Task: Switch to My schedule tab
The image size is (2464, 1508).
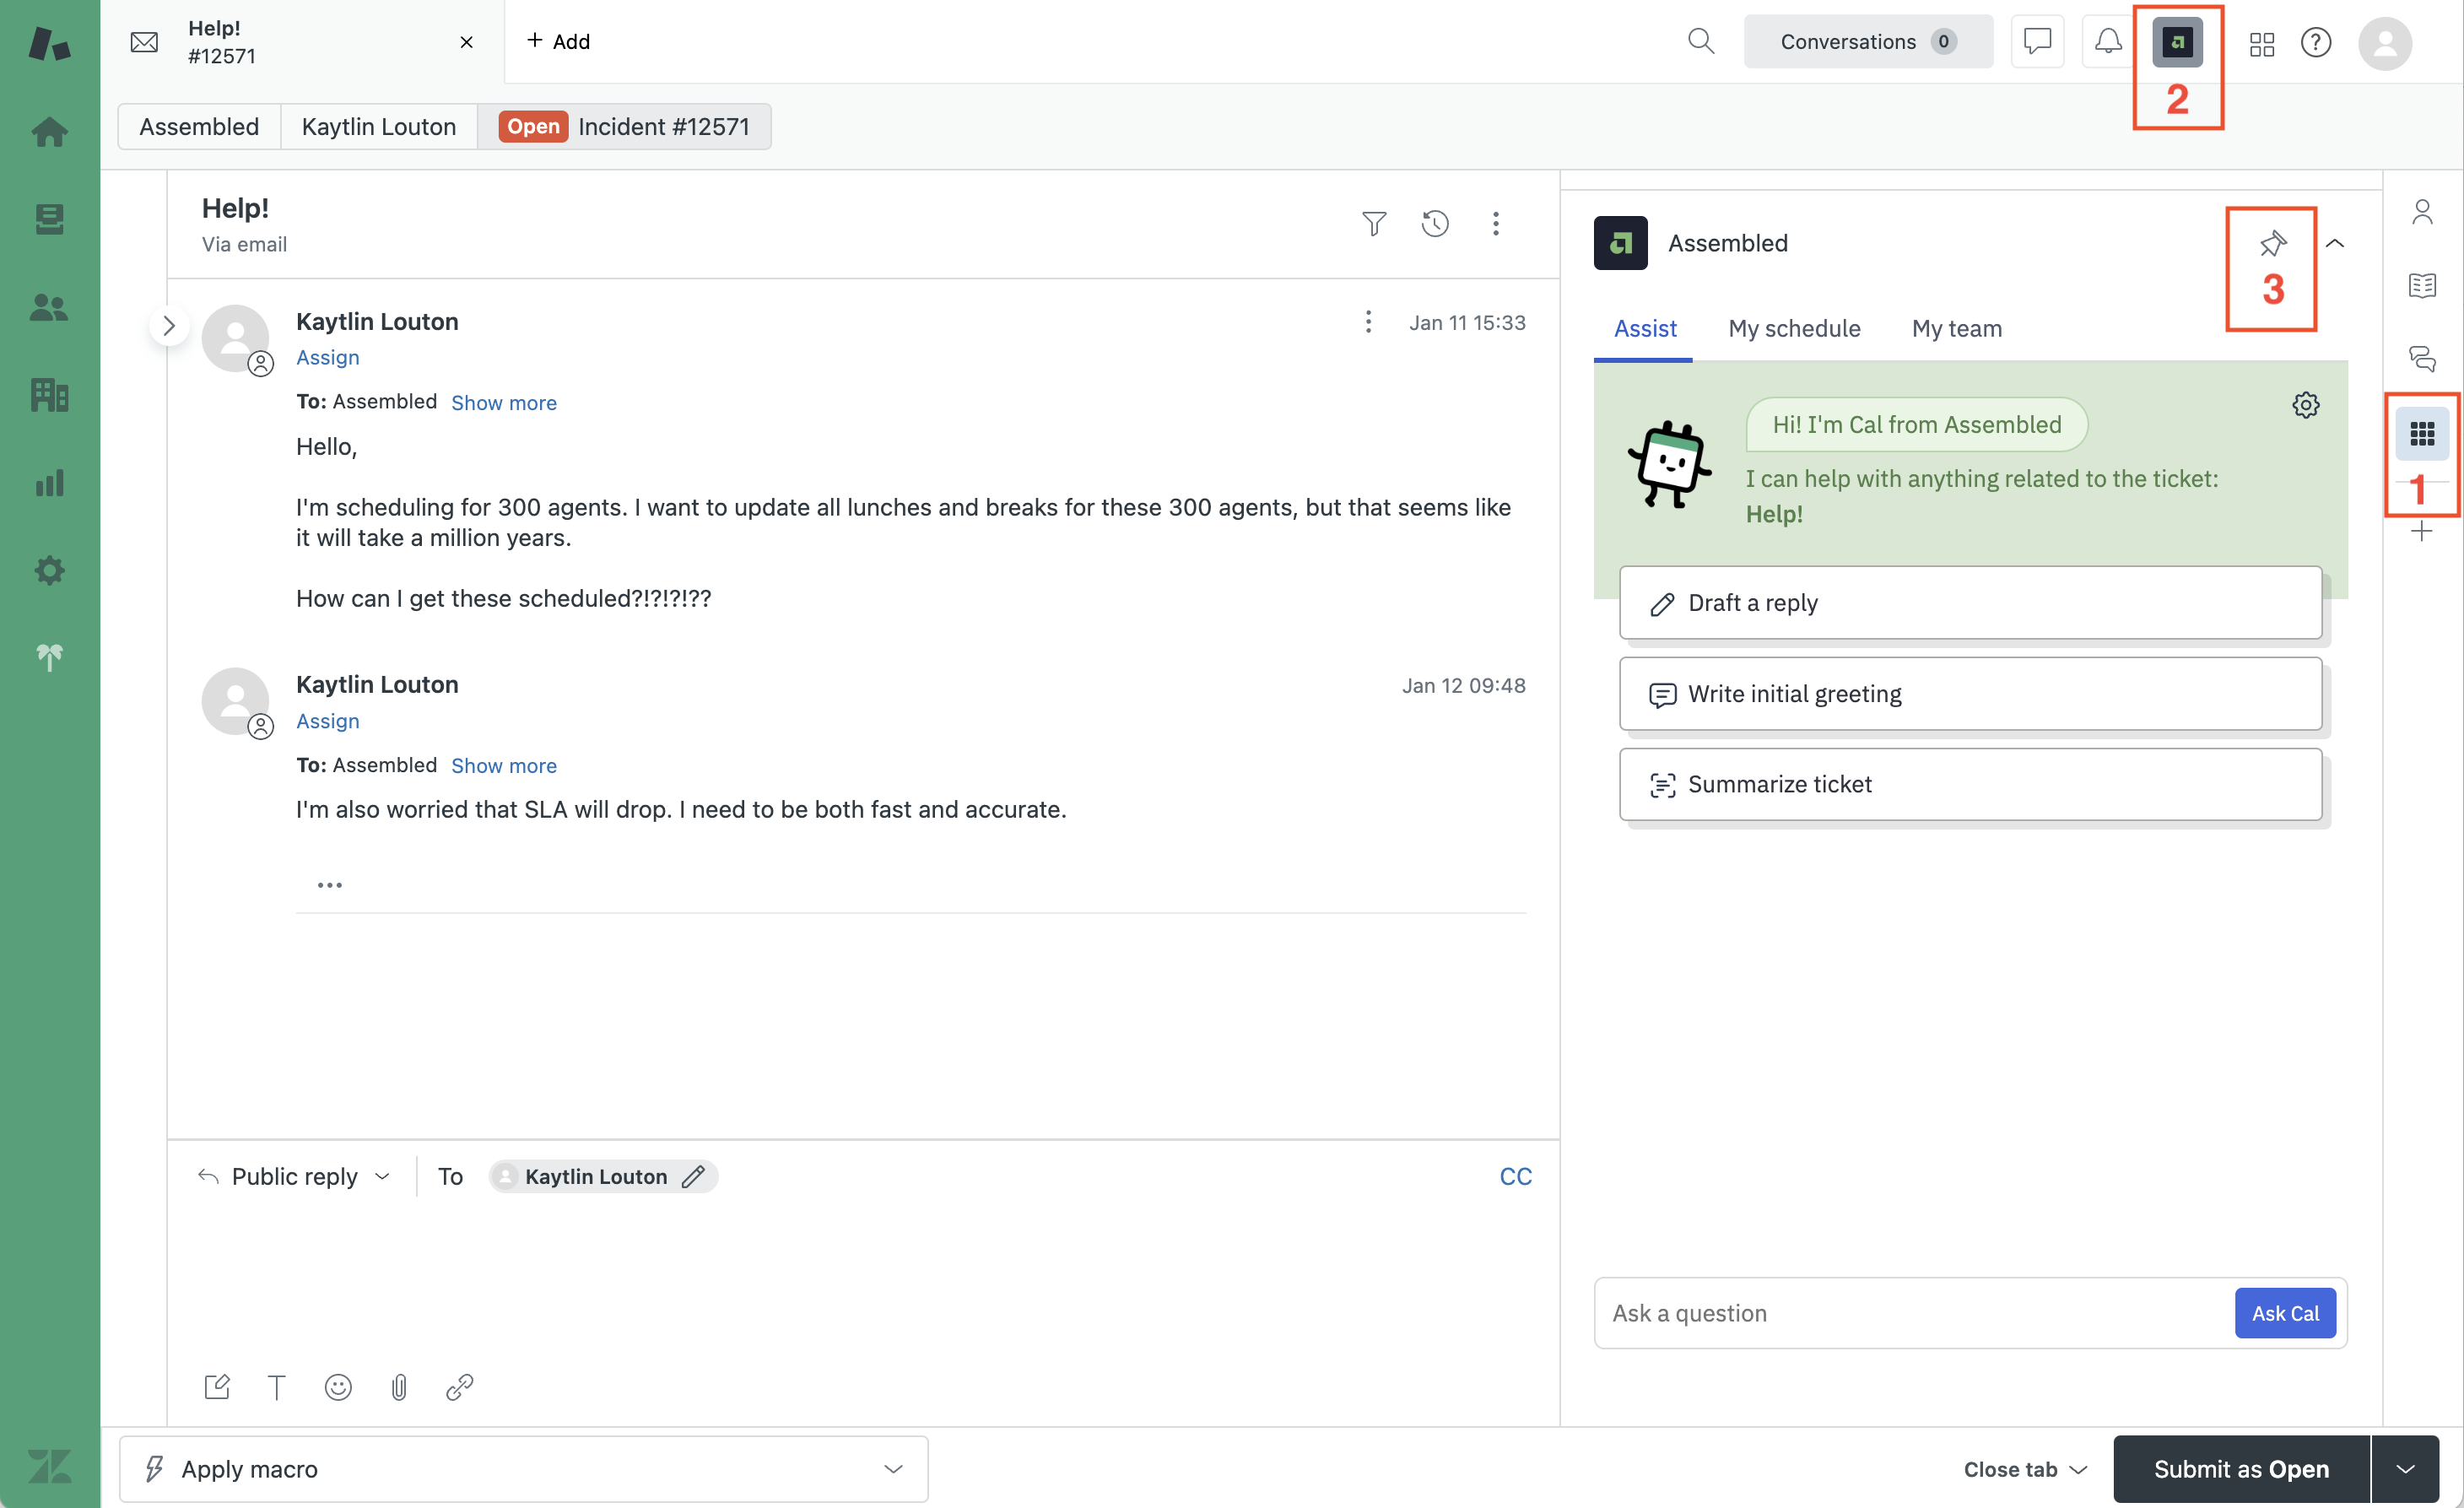Action: [x=1794, y=328]
